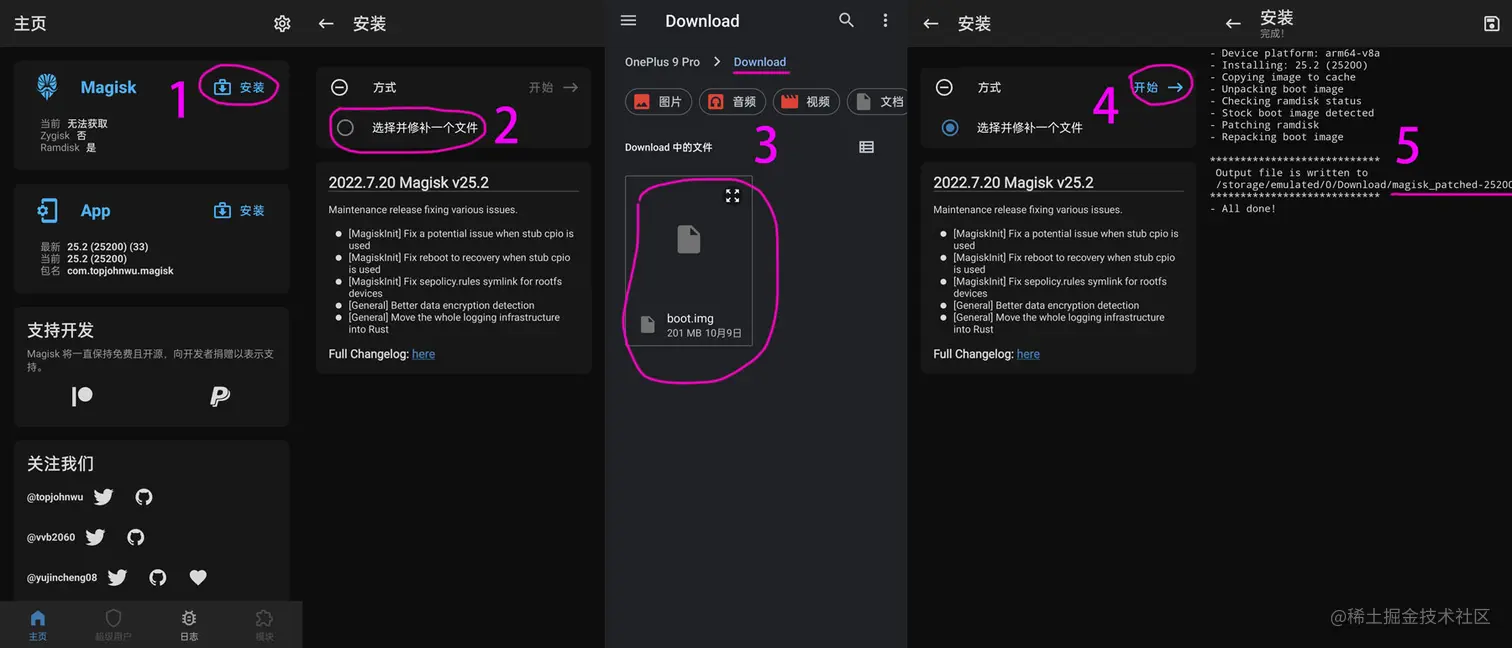Screen dimensions: 1512x648
Task: Click the com.topjohnwu.magisk package name text
Action: (x=120, y=271)
